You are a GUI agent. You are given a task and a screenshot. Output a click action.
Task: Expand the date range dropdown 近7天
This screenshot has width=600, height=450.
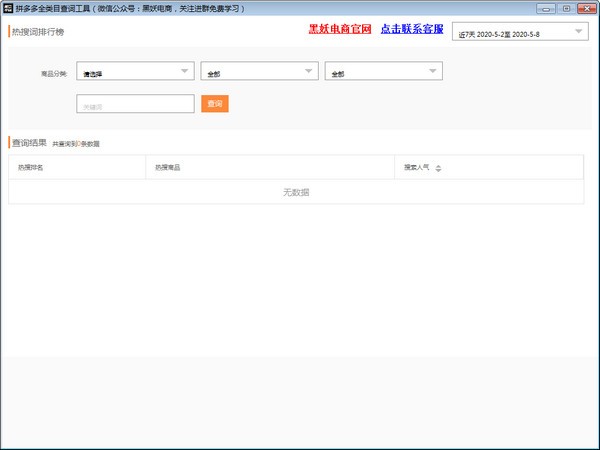(x=520, y=33)
